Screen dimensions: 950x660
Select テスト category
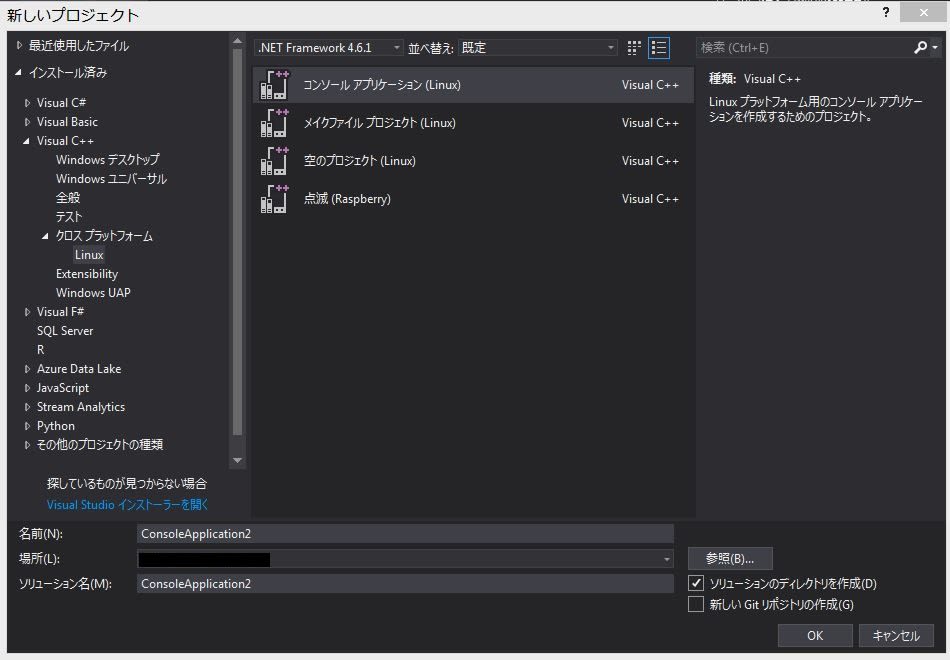tap(68, 216)
